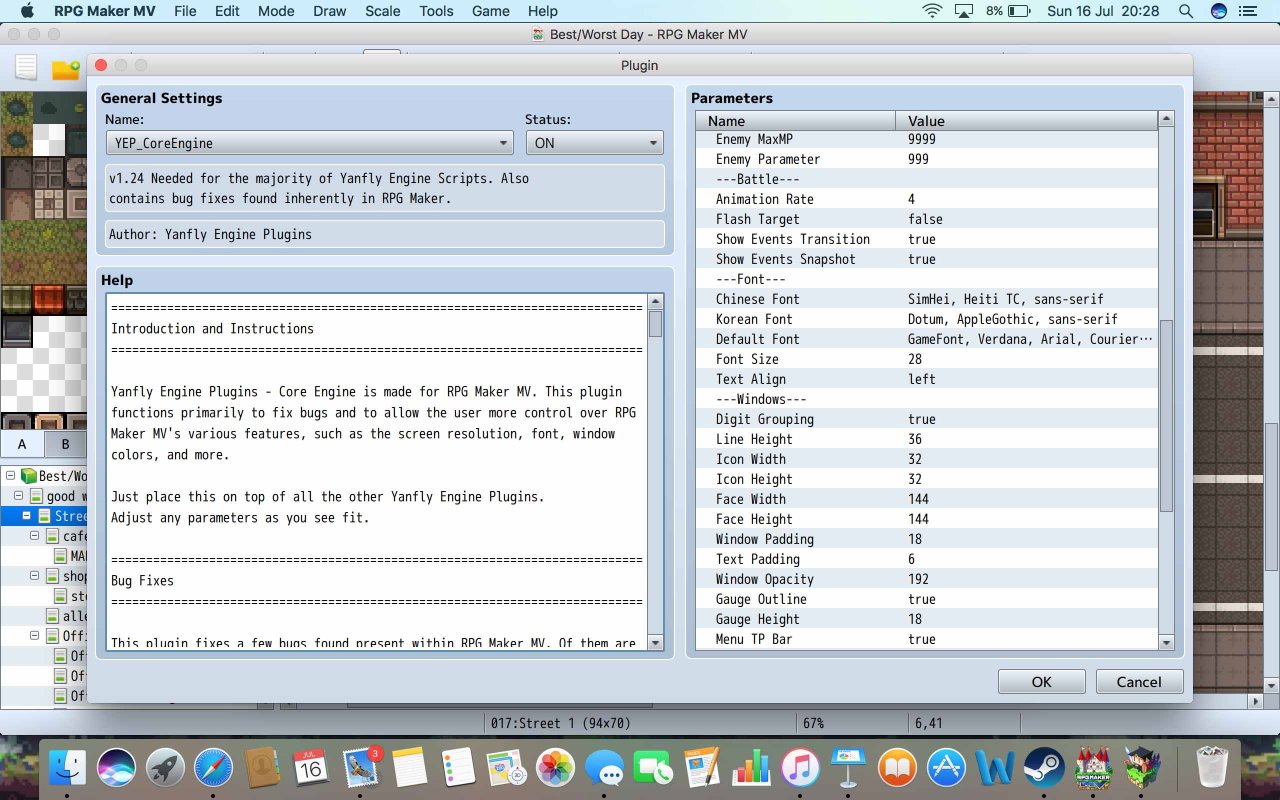Click Cancel in the Plugin dialog
Viewport: 1280px width, 800px height.
(1139, 682)
